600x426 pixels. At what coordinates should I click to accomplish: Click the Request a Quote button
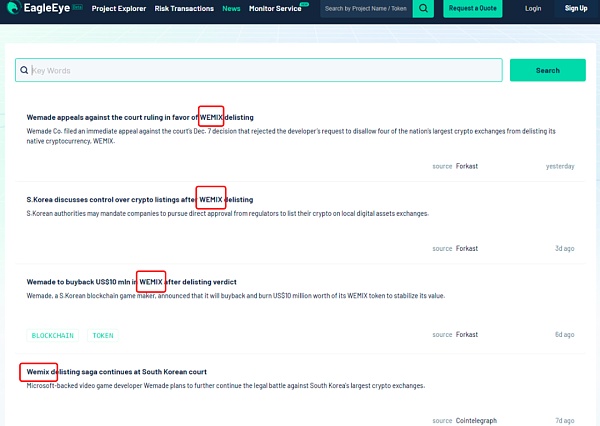click(473, 8)
